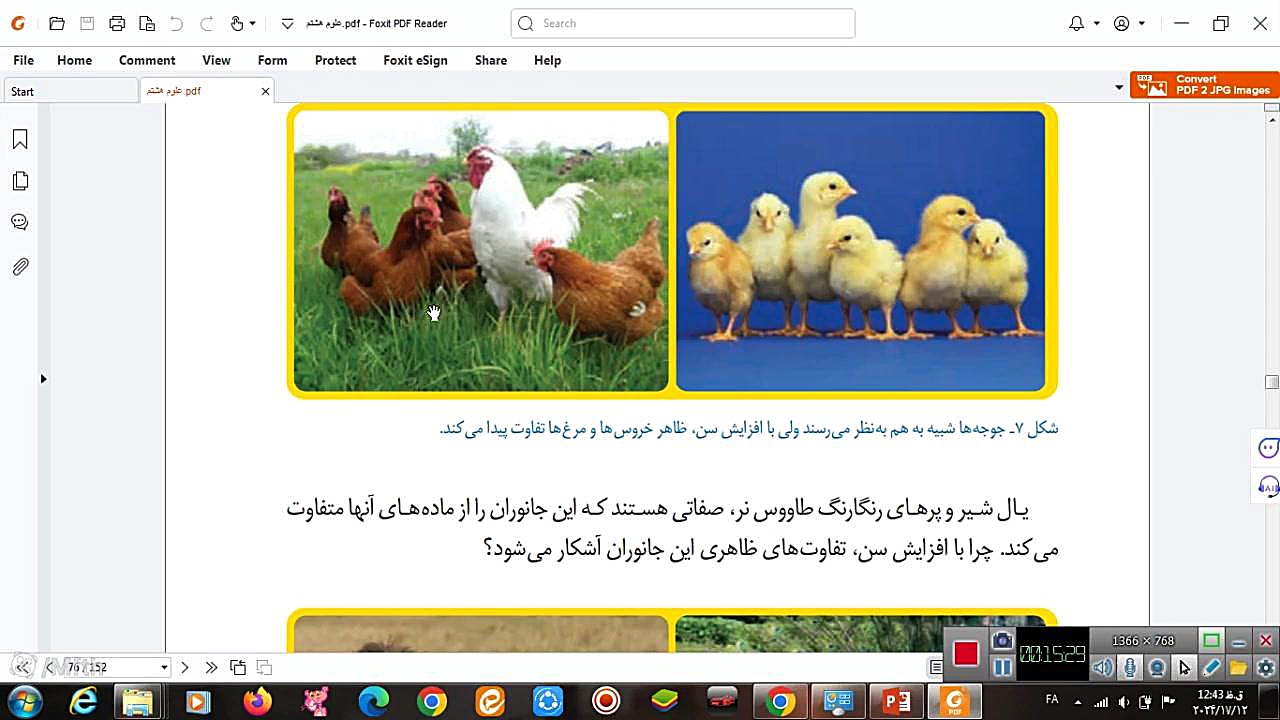Open the Windows Start menu
This screenshot has width=1280, height=720.
click(x=24, y=702)
